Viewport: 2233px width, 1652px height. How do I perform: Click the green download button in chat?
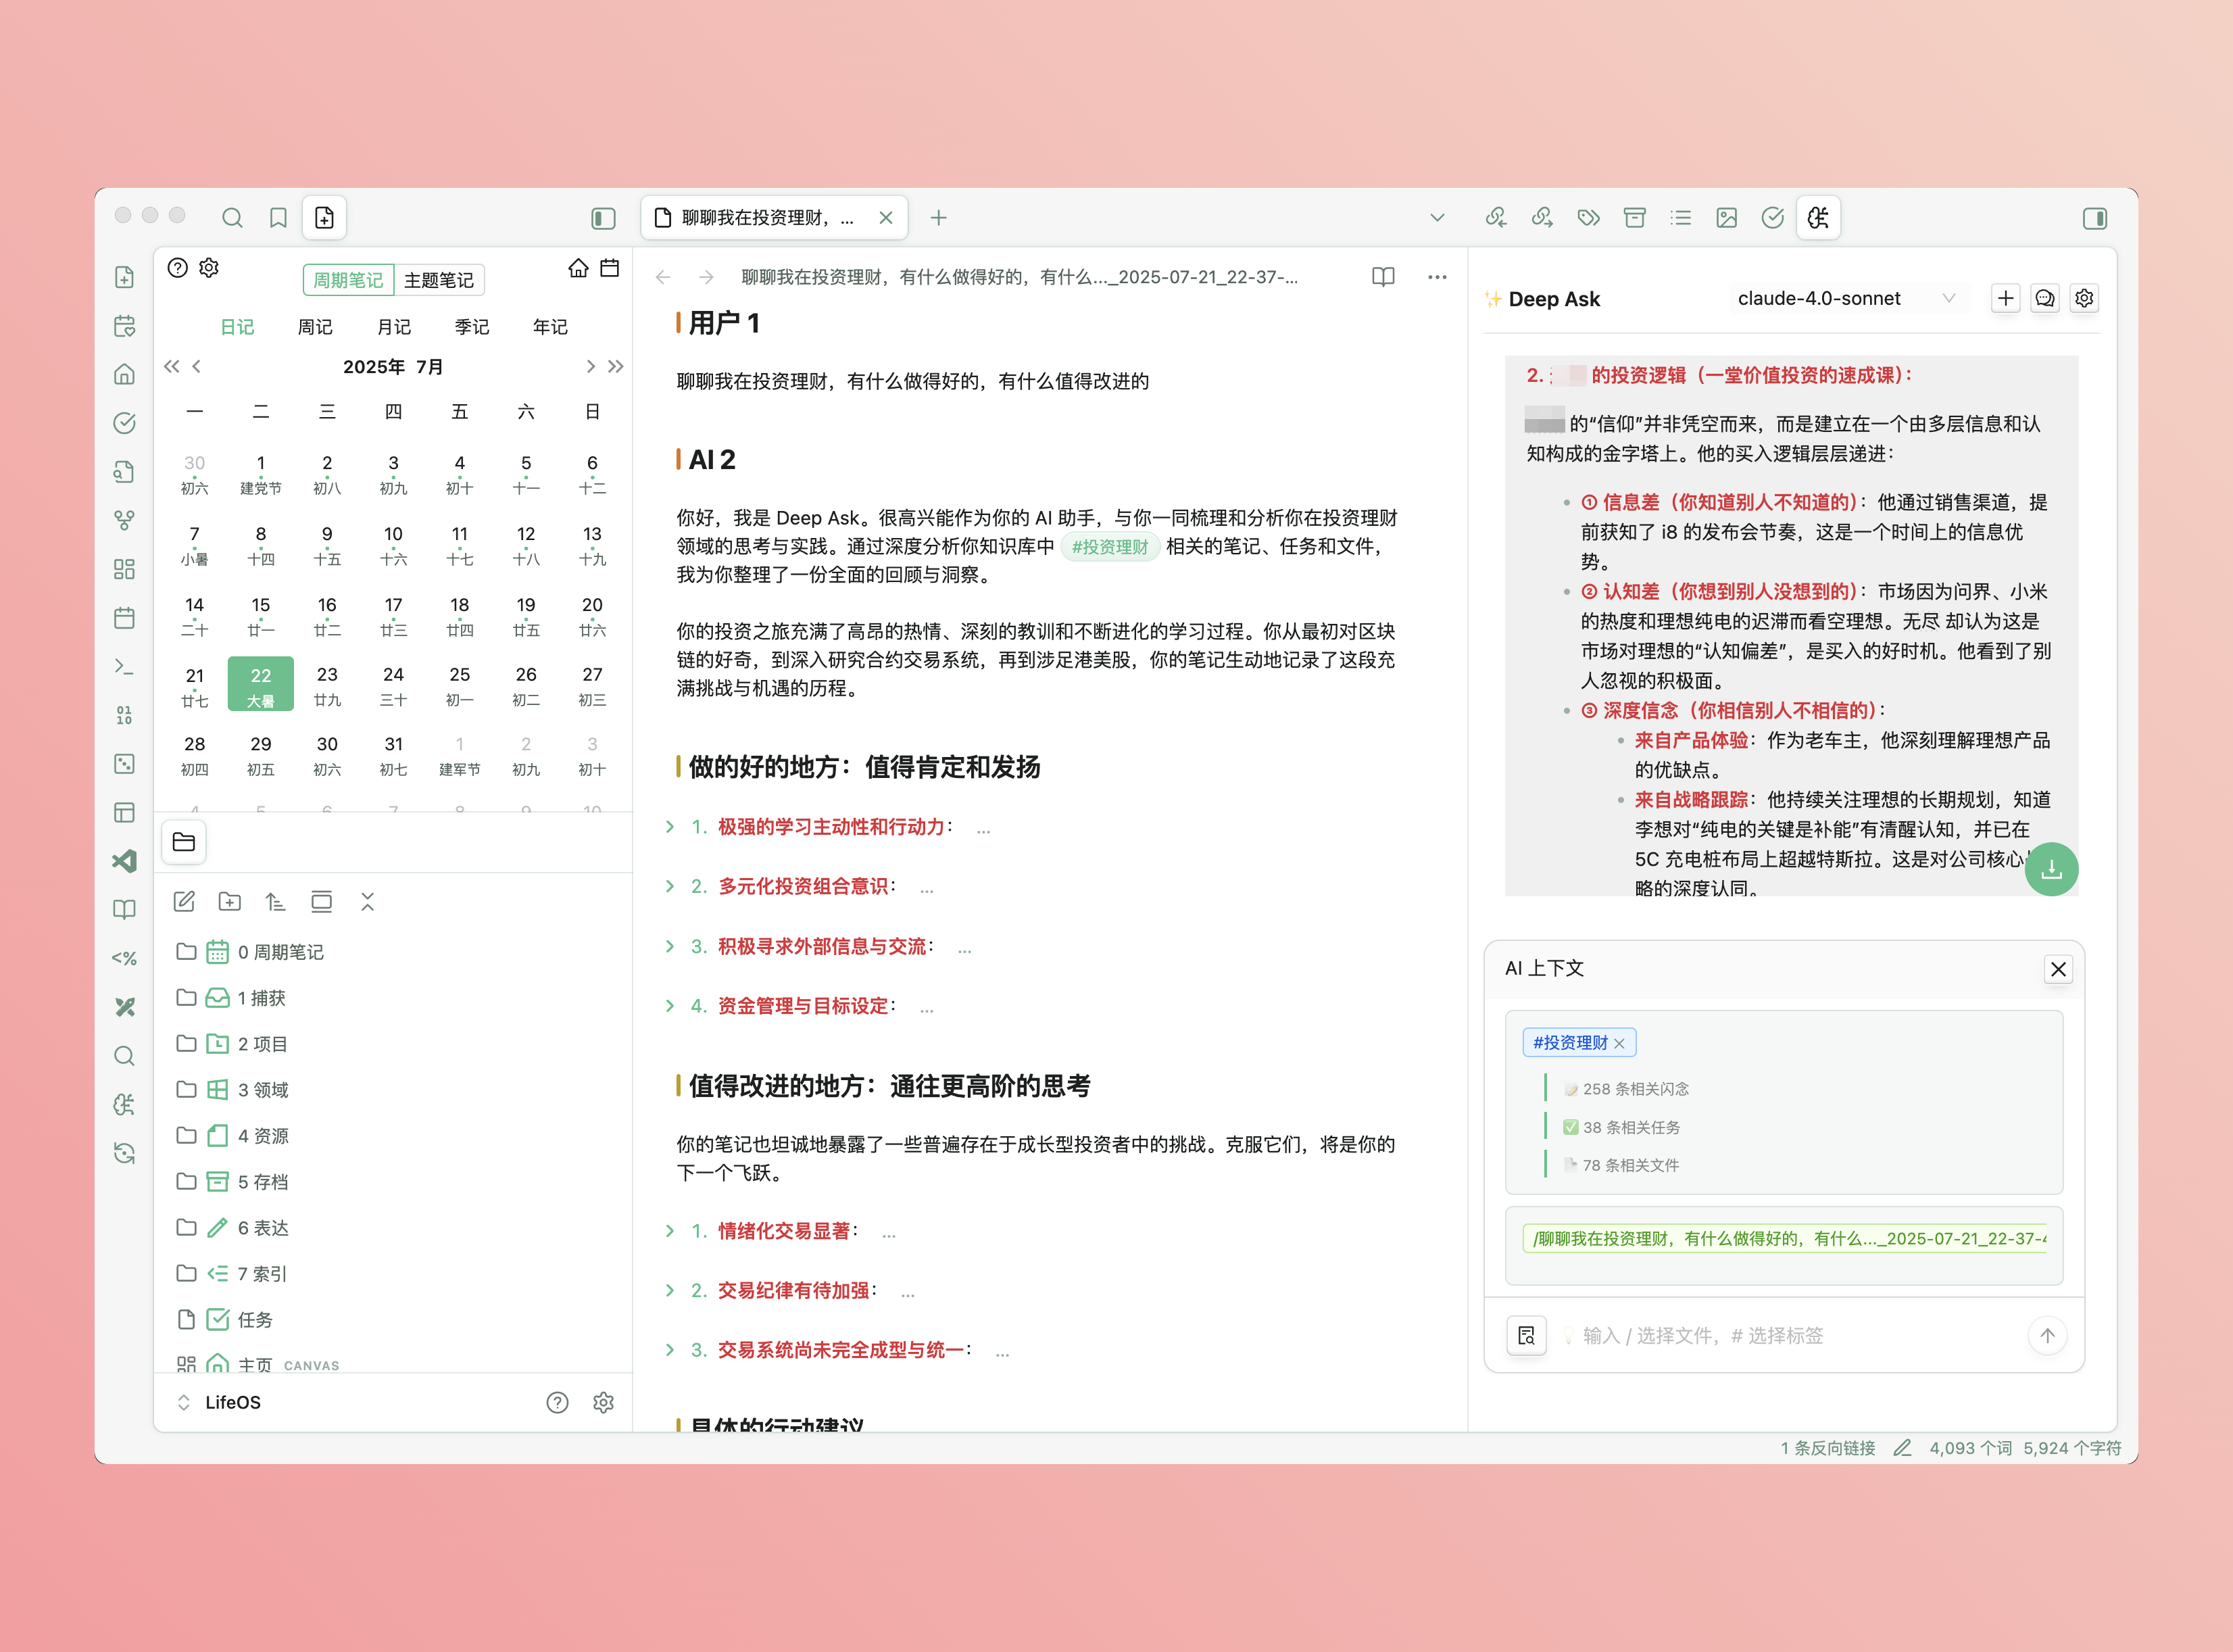click(2051, 870)
